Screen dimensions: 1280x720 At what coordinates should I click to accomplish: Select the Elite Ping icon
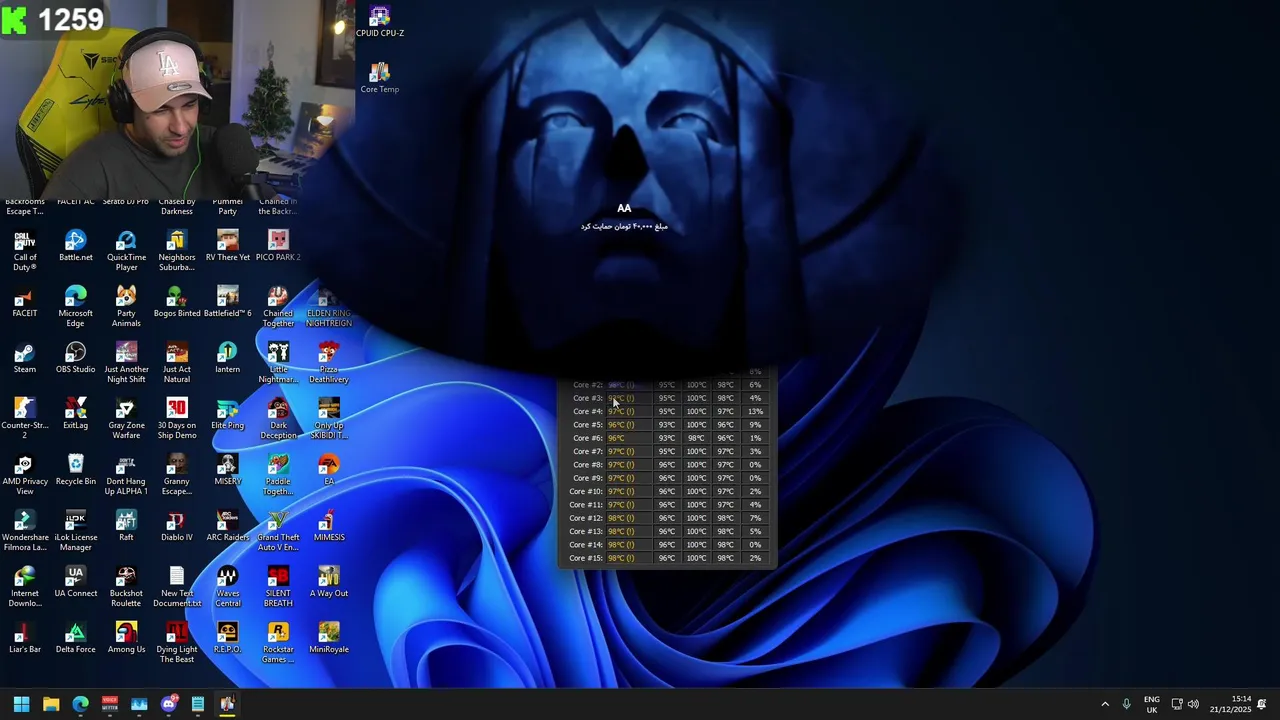(227, 414)
